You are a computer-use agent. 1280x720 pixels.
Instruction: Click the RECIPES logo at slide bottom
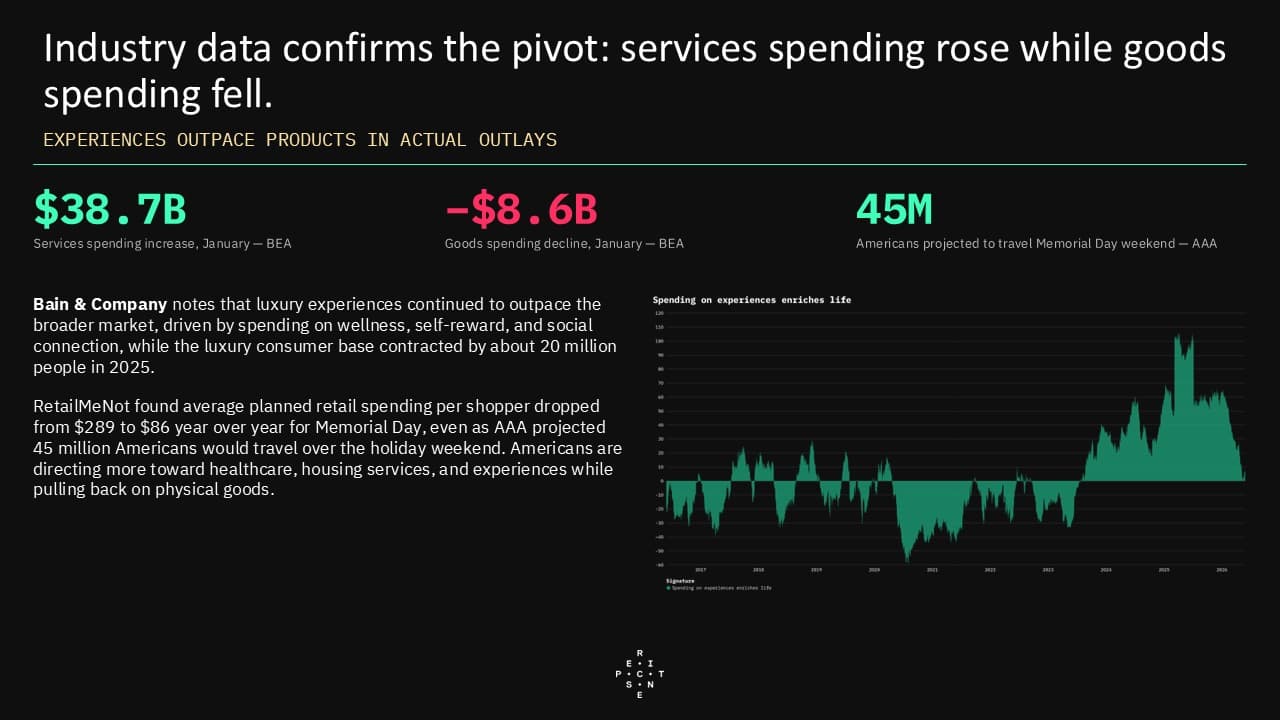click(x=640, y=673)
